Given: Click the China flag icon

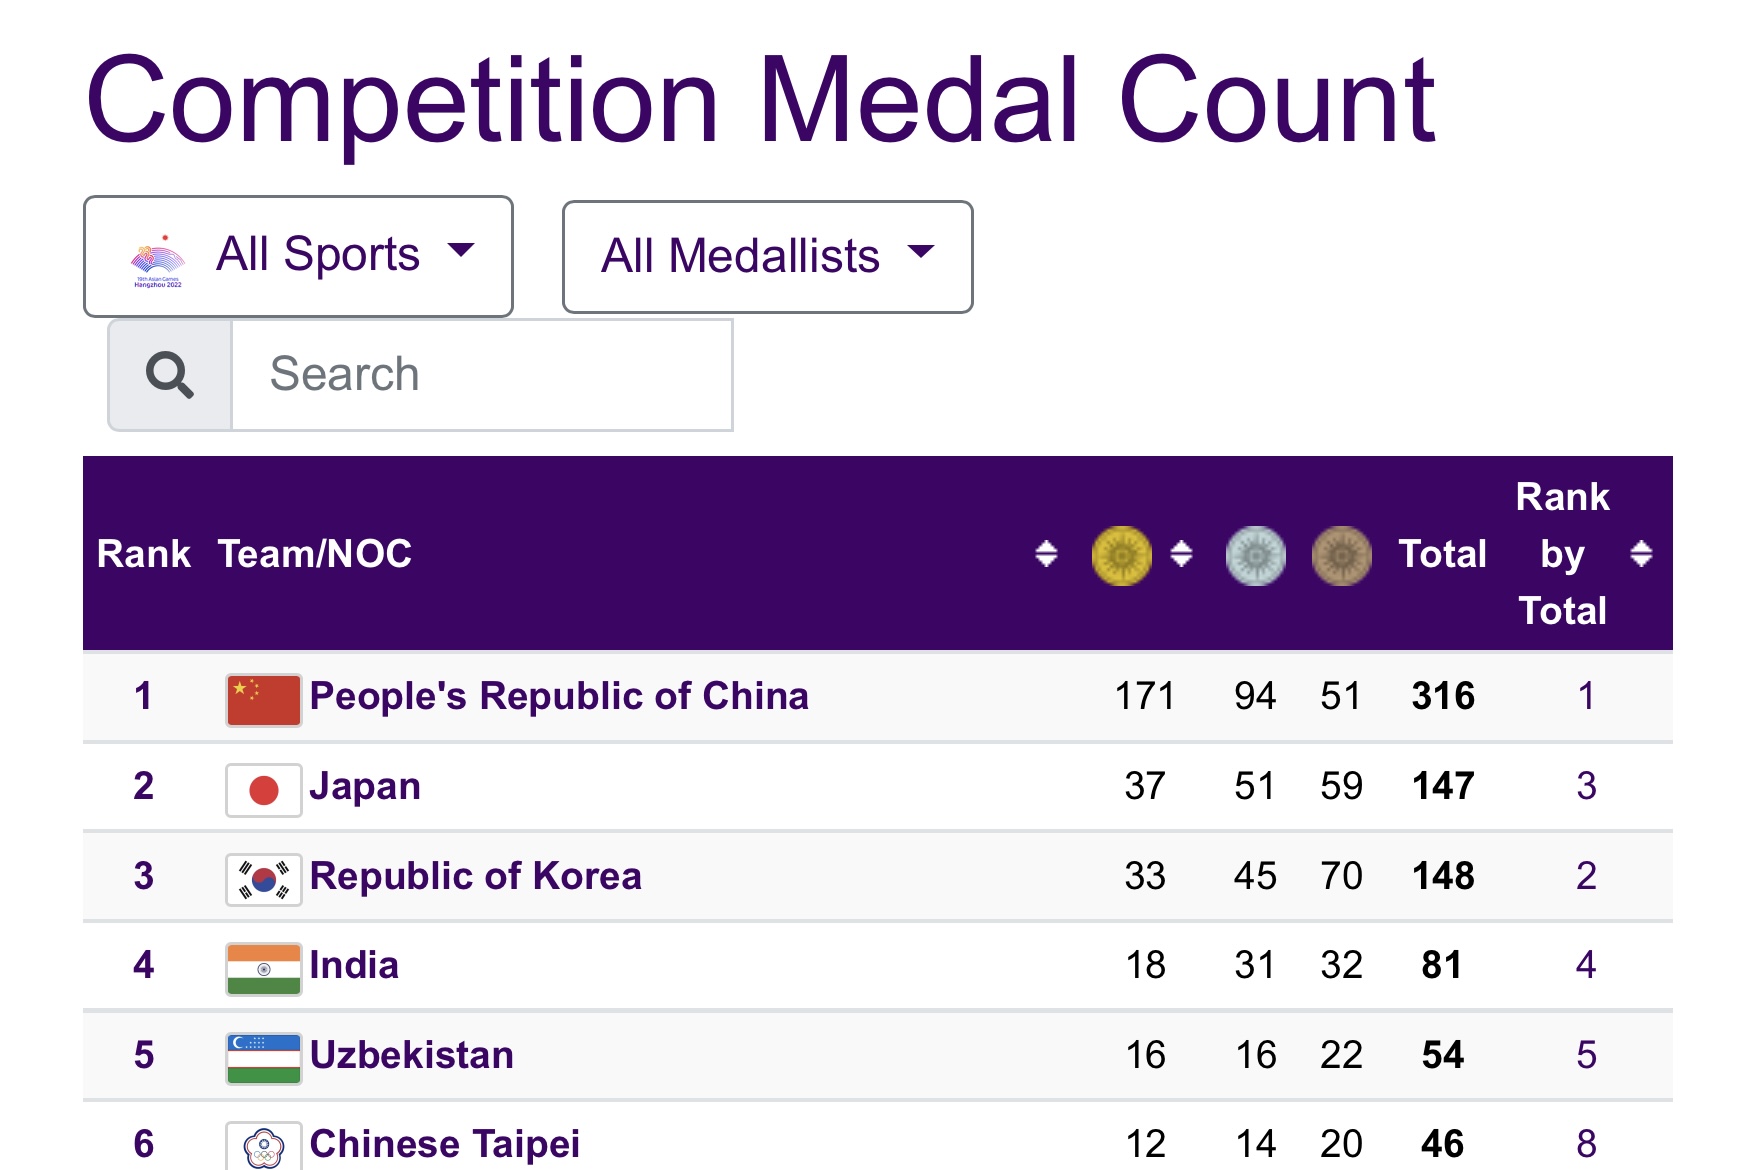Looking at the screenshot, I should click(x=263, y=699).
